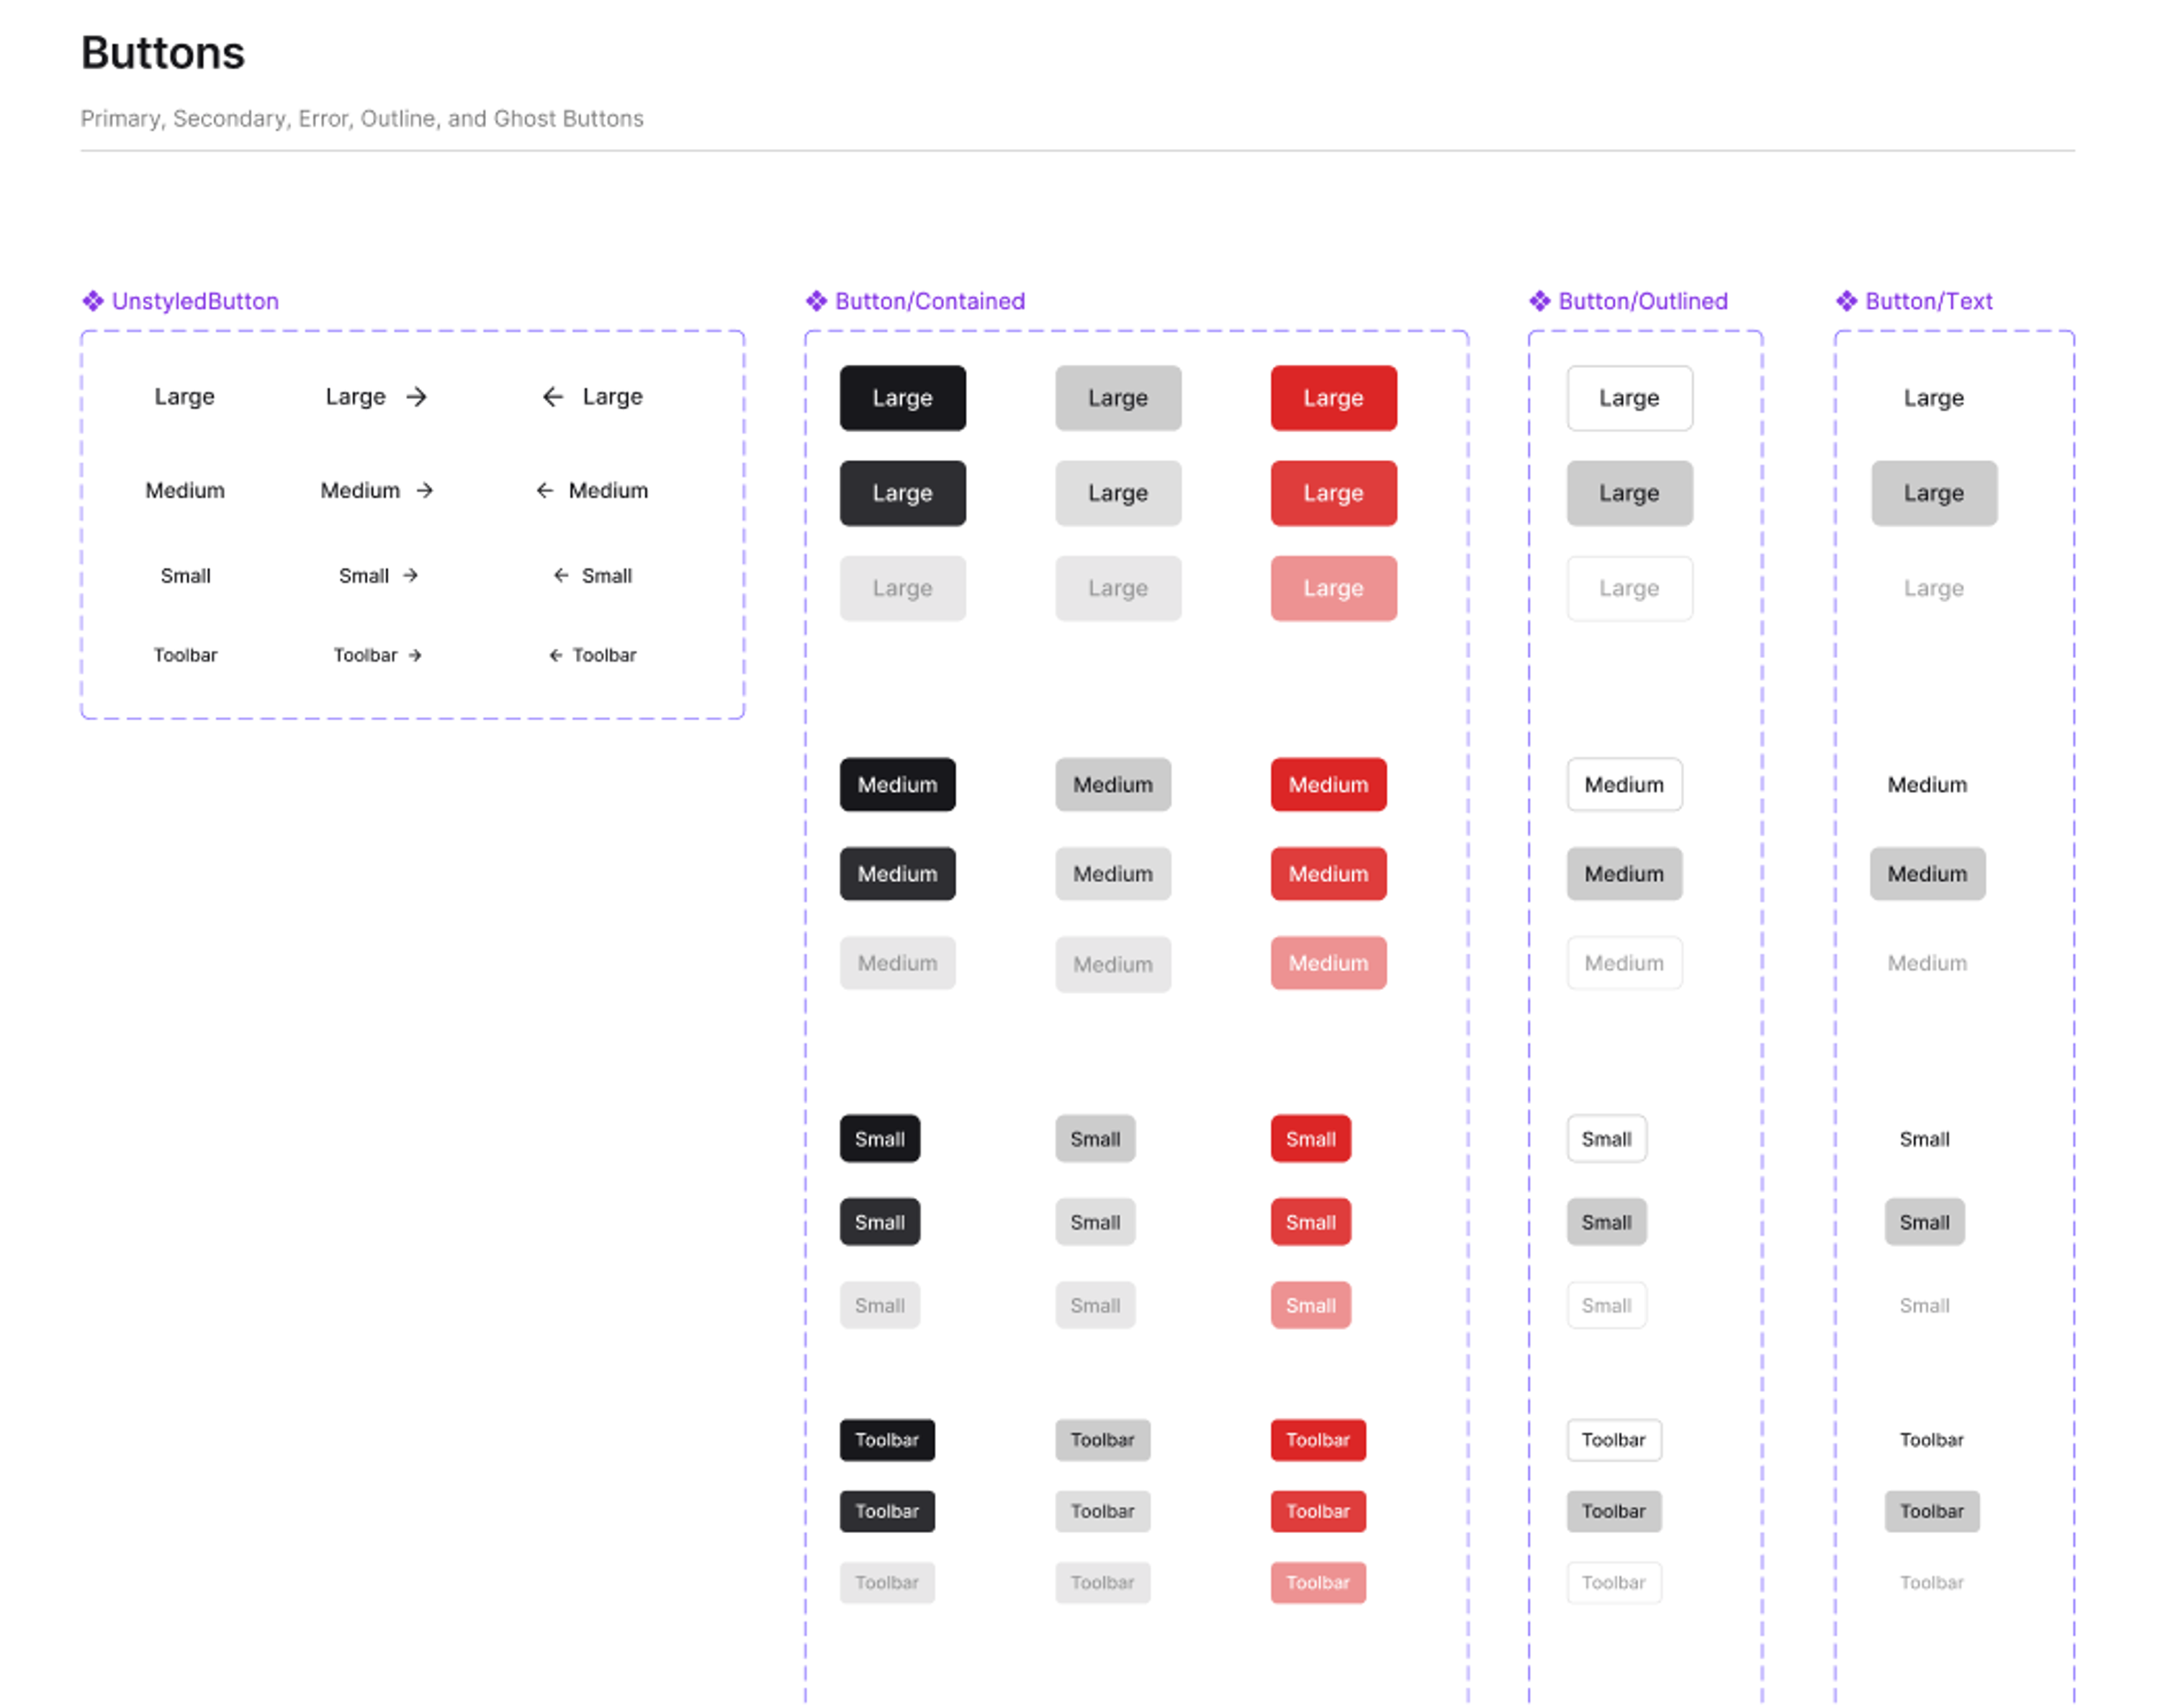Click the component icon next to Button/Text

click(1846, 301)
